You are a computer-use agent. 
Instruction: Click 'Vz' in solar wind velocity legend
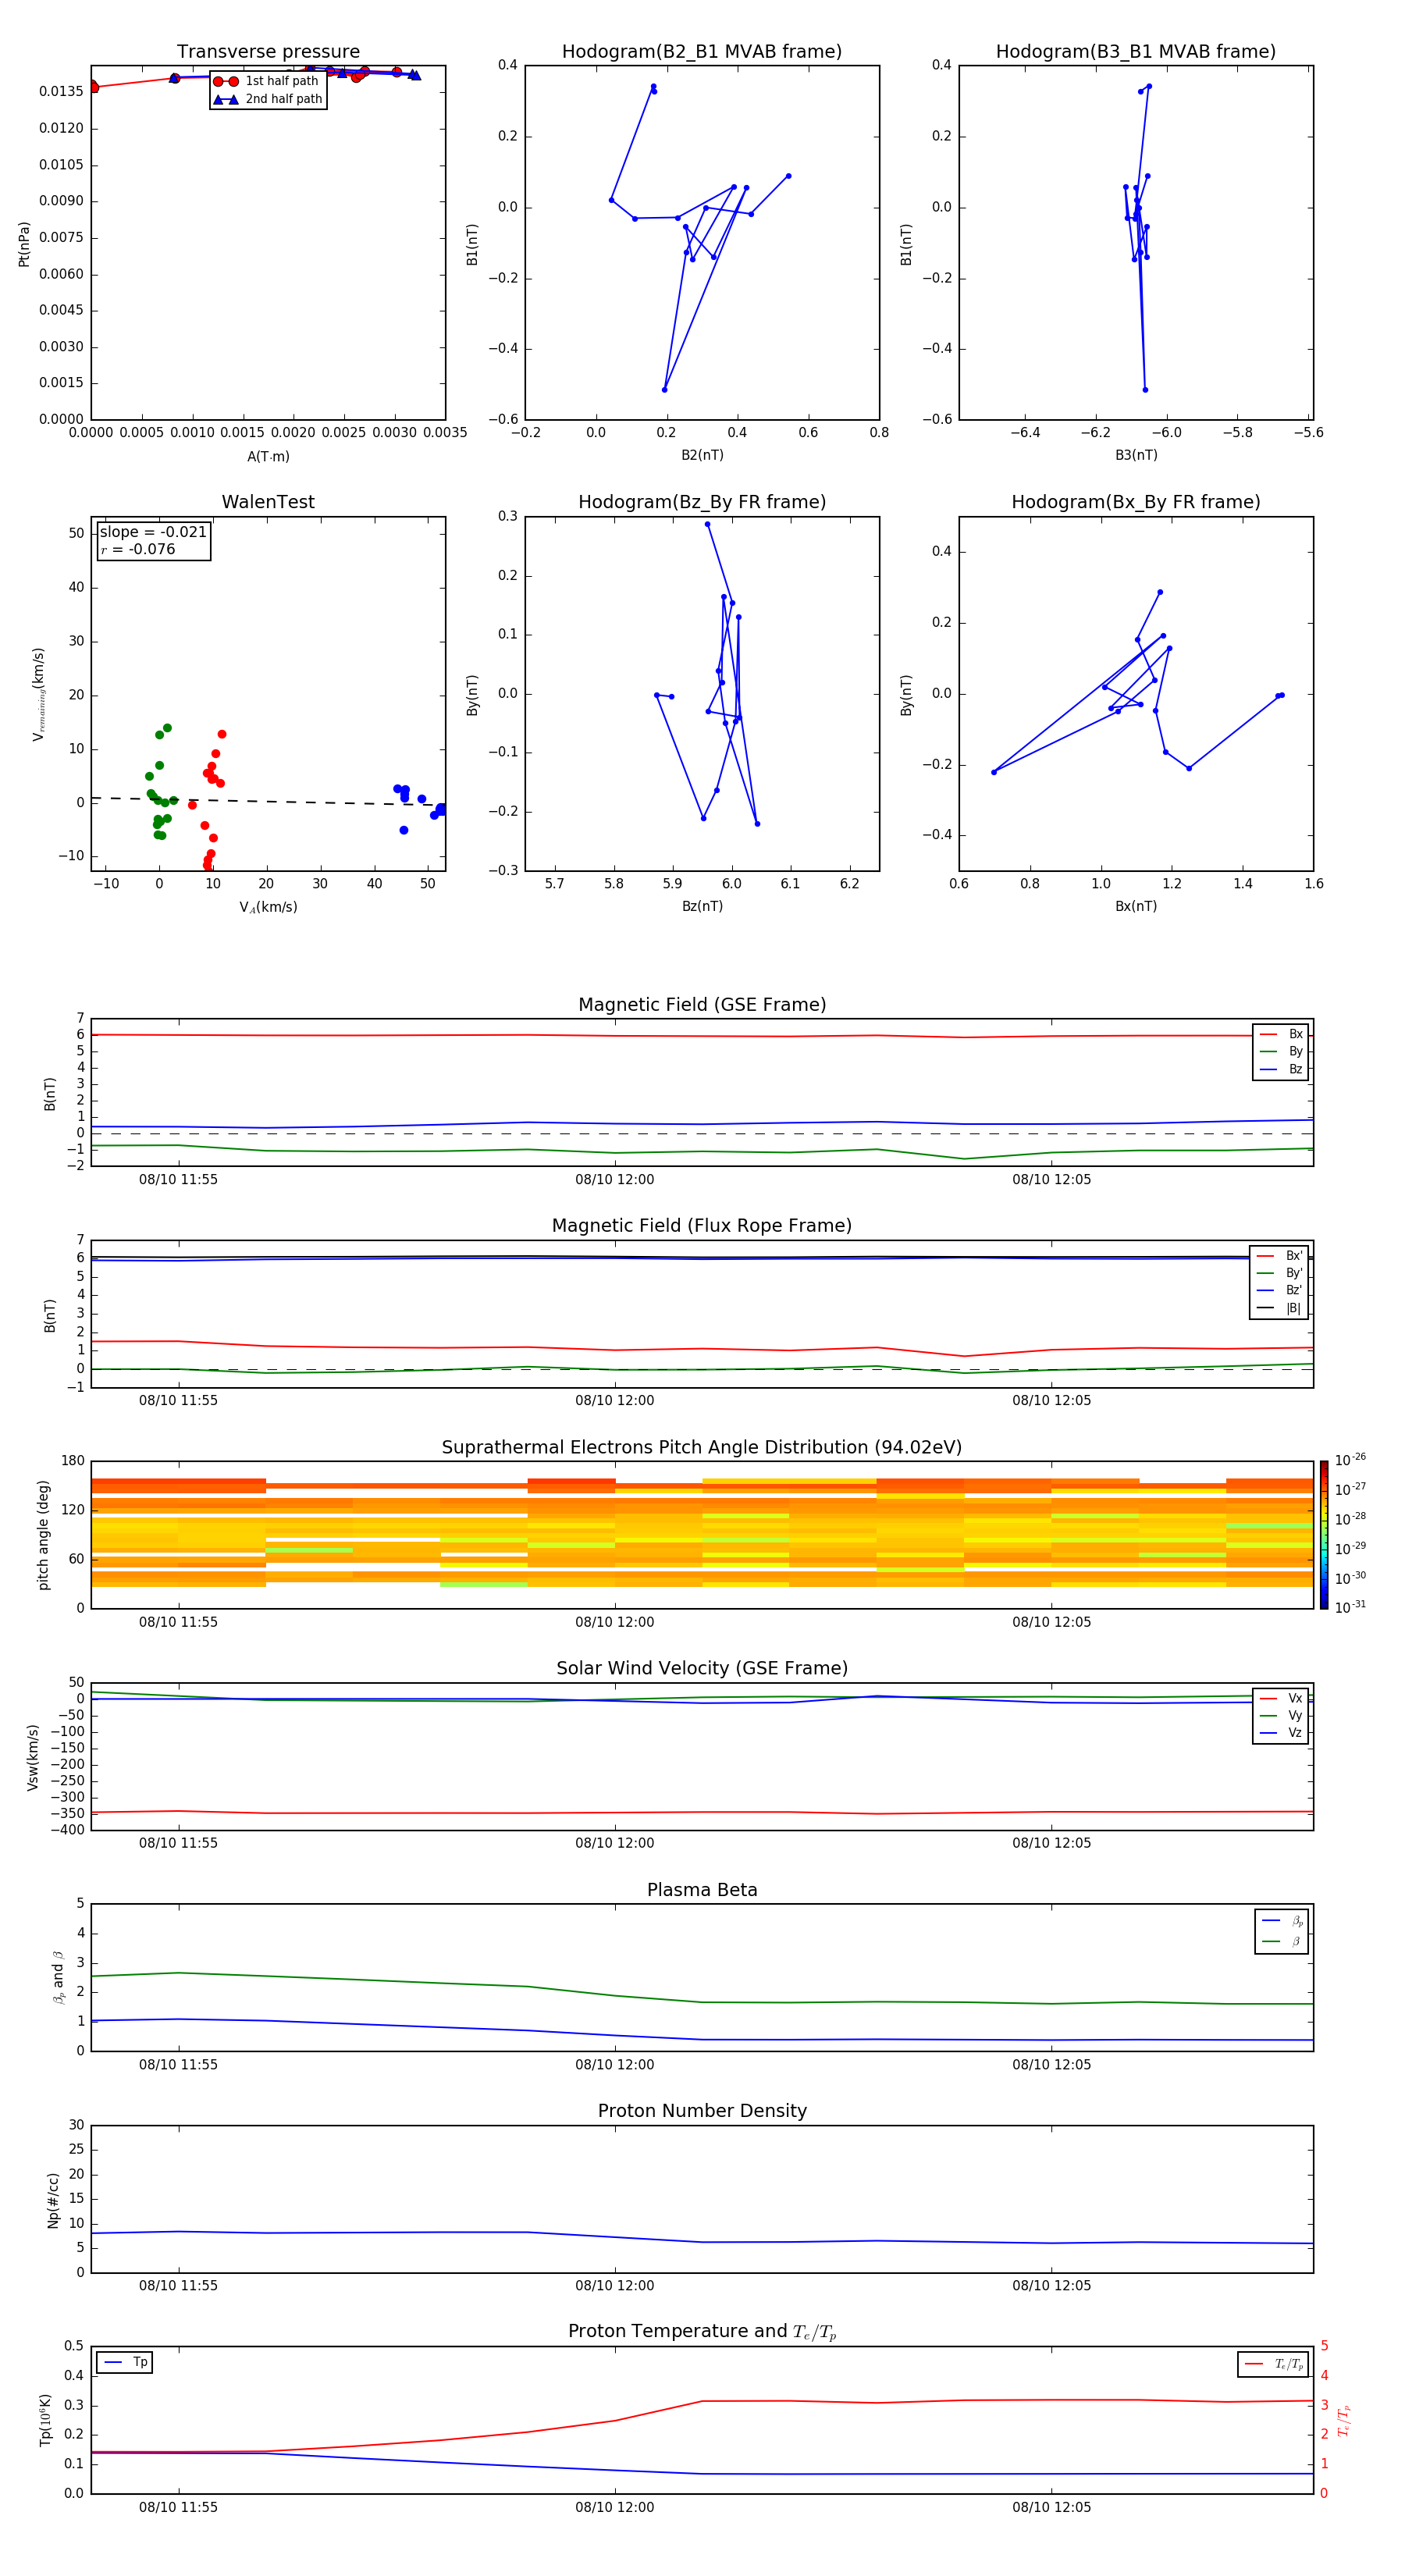(x=1282, y=1733)
